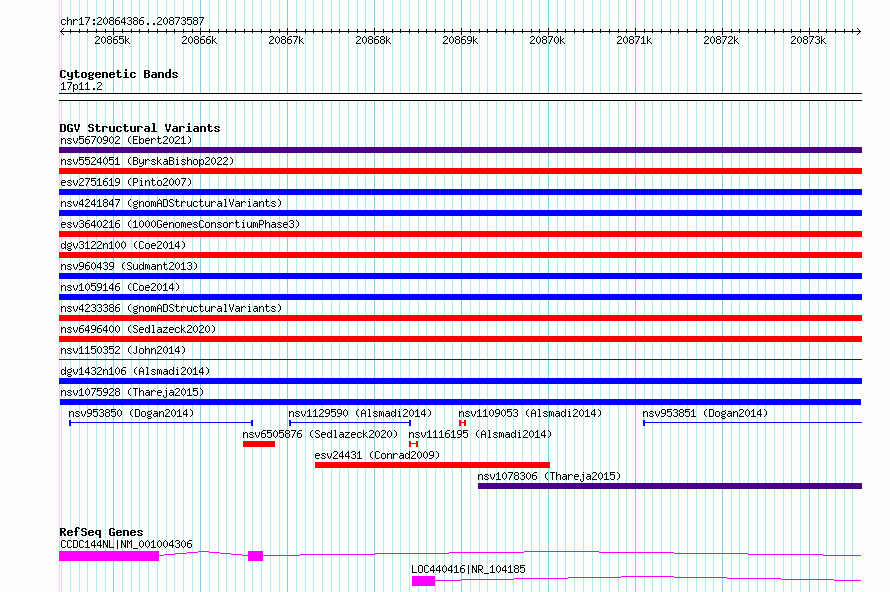890x592 pixels.
Task: Select the esv2751619 (Pinto2007) blue bar
Action: tap(460, 192)
